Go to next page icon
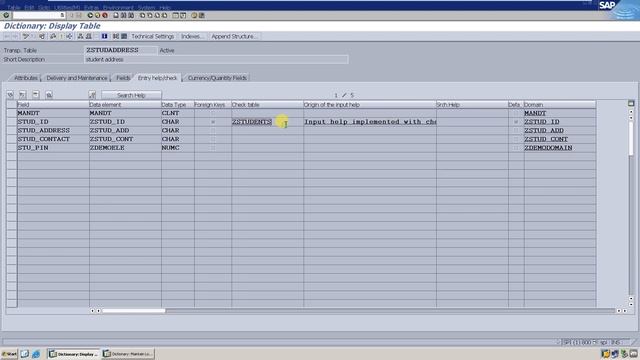This screenshot has width=640, height=360. (x=157, y=16)
